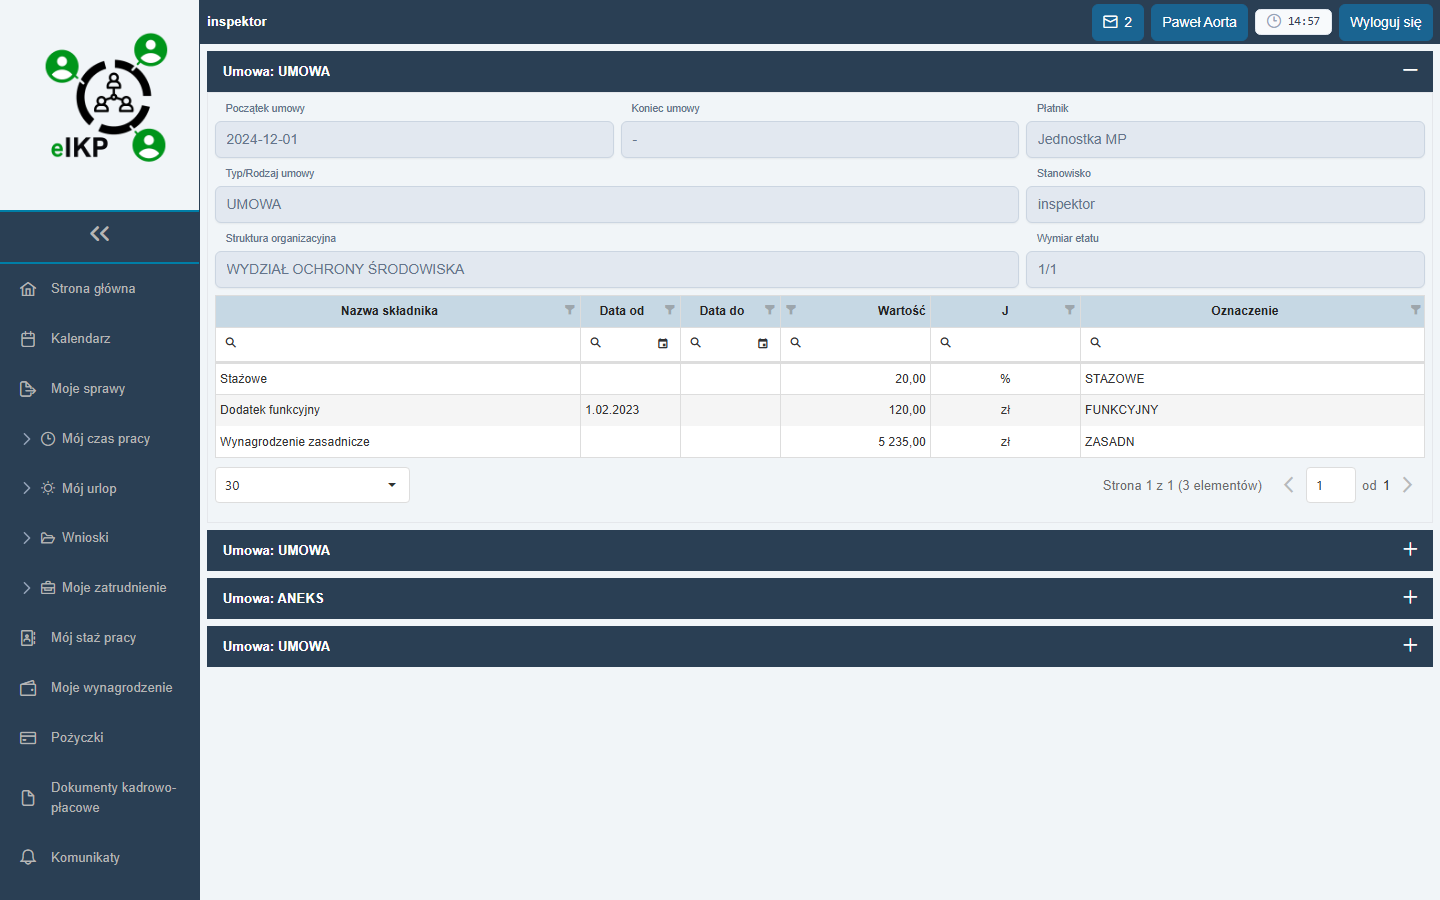This screenshot has height=900, width=1440.
Task: Click filter icon in J column header
Action: click(1069, 310)
